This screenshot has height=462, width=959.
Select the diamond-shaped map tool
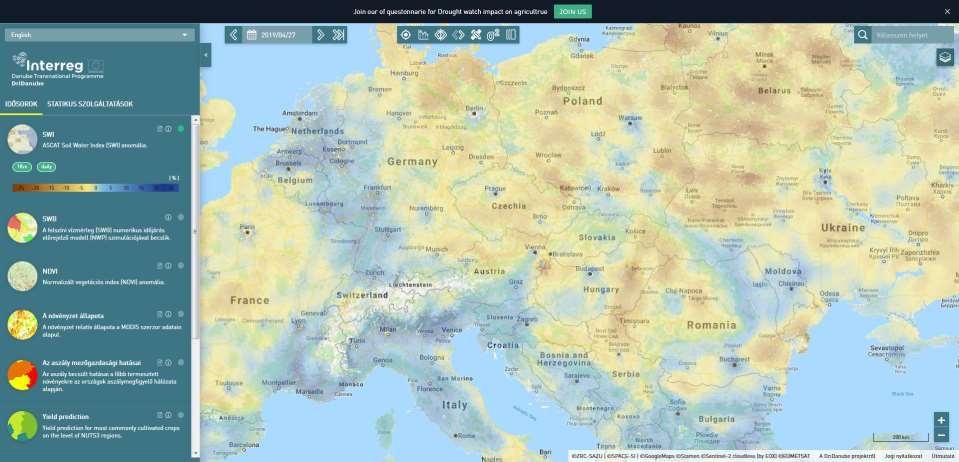[441, 35]
